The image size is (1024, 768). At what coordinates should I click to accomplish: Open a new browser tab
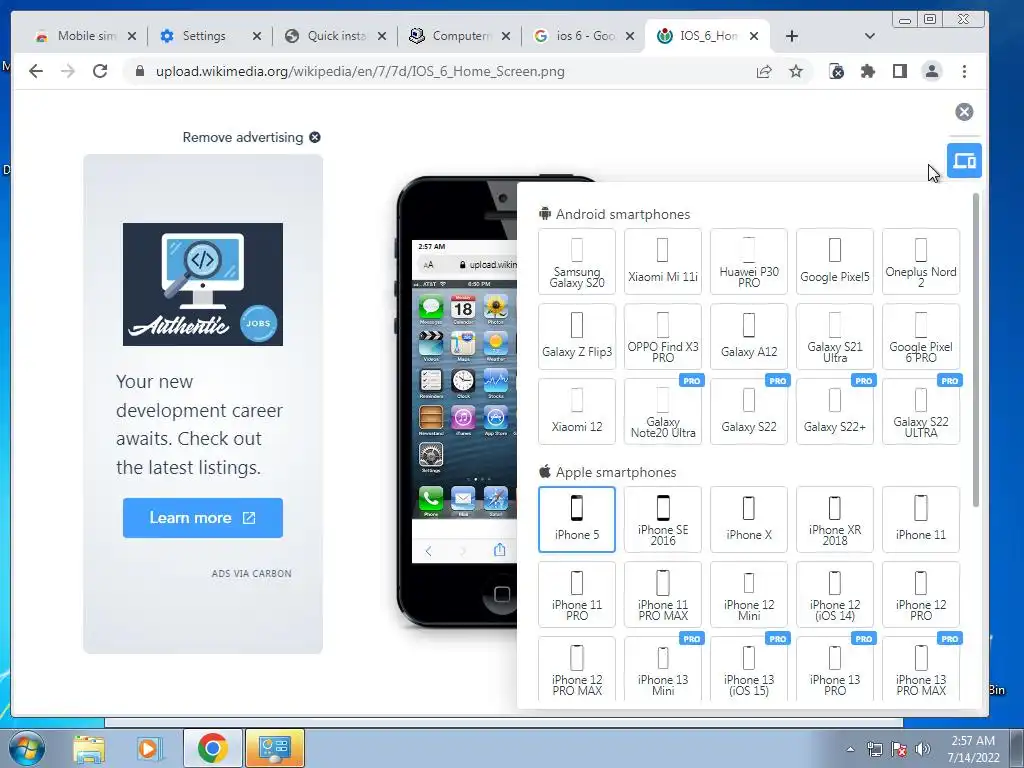point(792,36)
